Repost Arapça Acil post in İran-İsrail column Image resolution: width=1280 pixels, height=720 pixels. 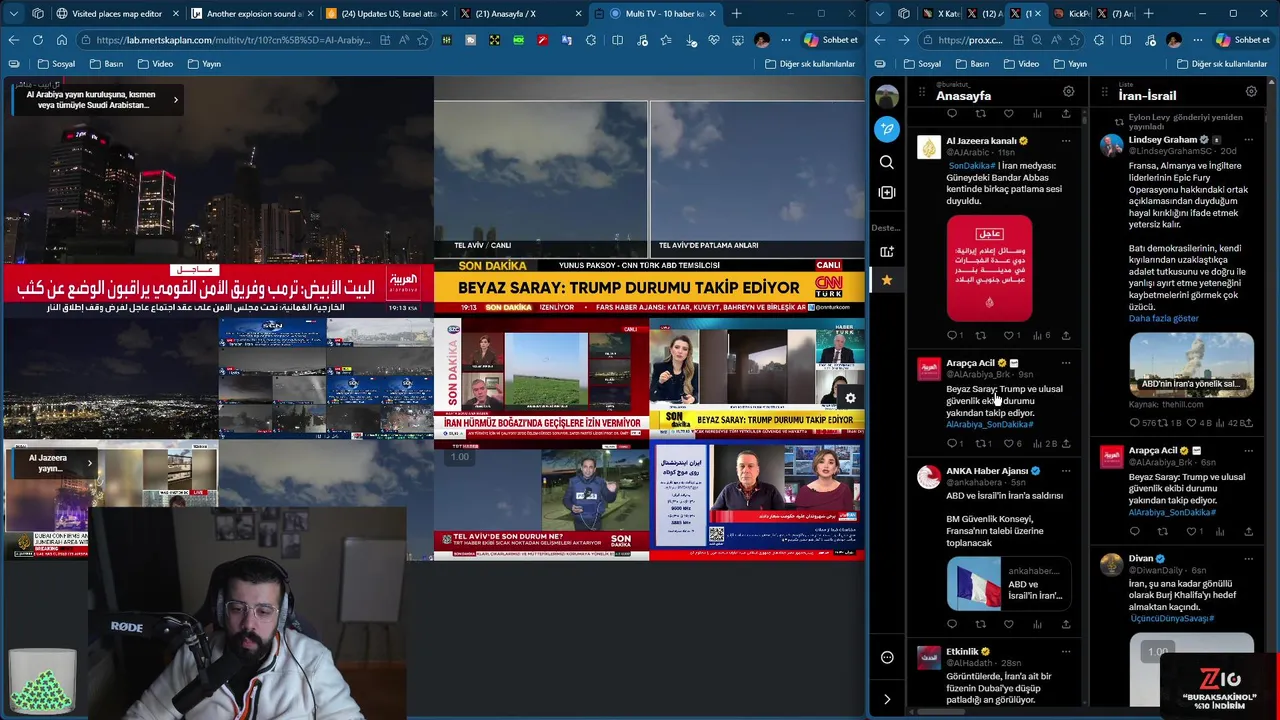(1163, 531)
